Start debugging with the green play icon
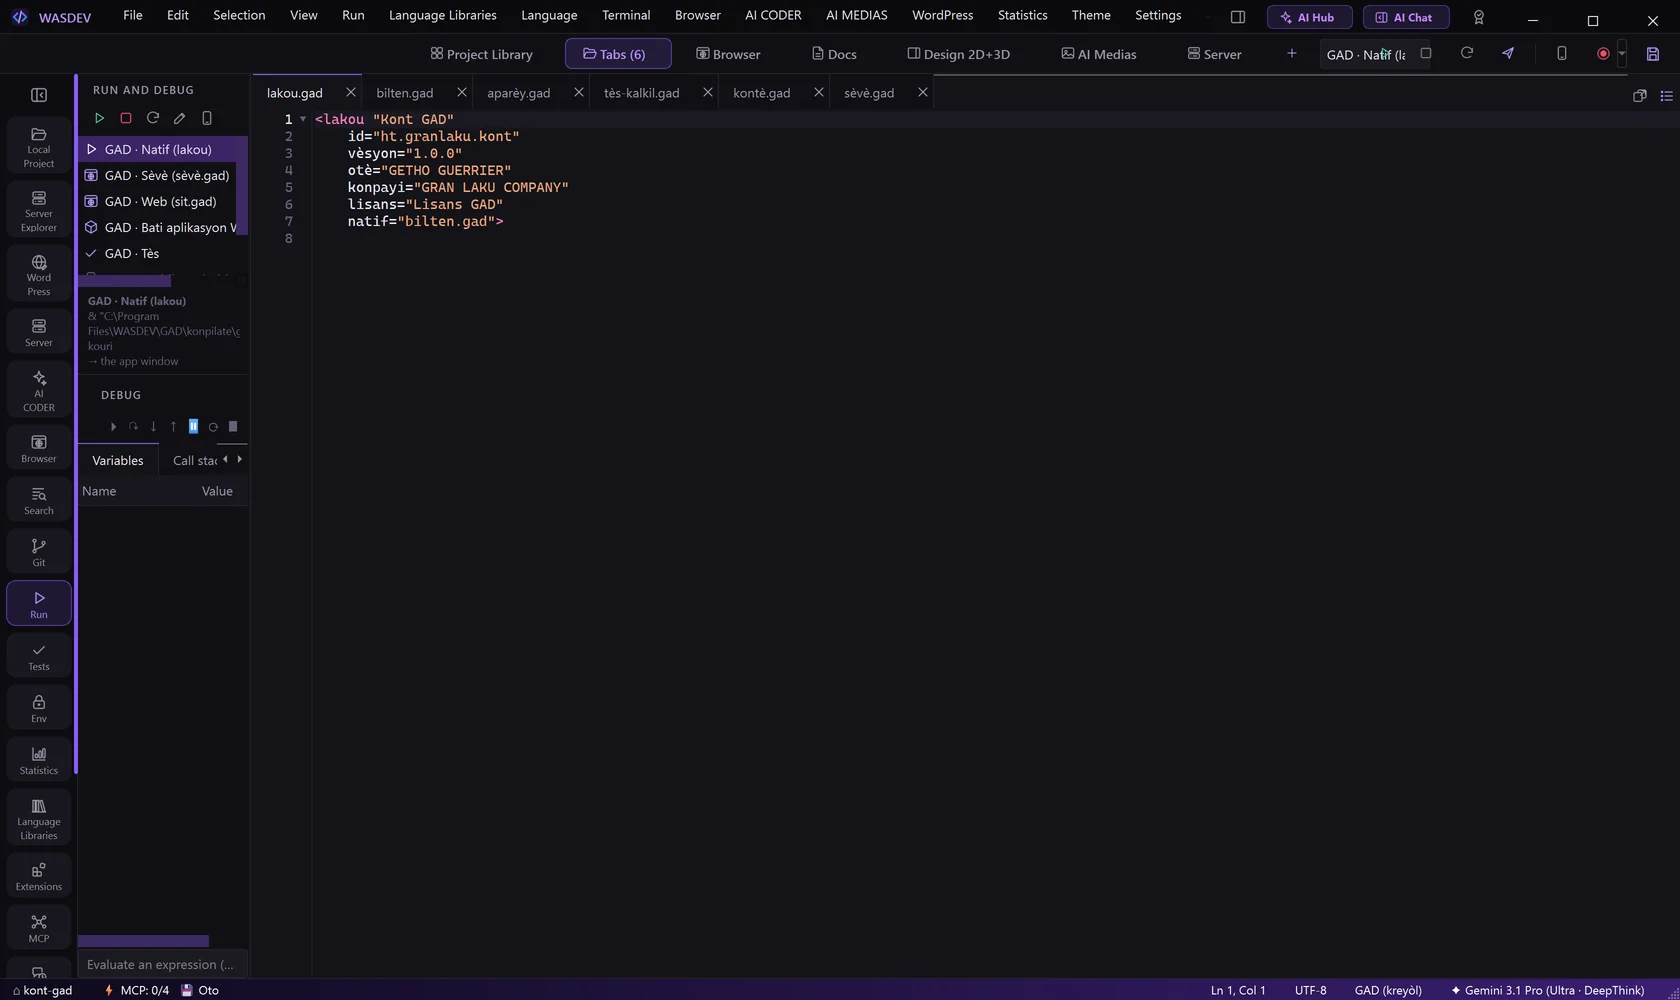1680x1000 pixels. 99,118
